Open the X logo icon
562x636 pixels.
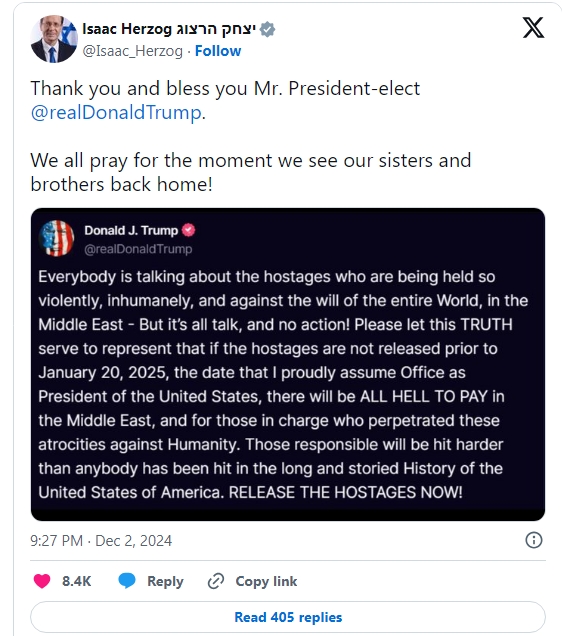533,28
